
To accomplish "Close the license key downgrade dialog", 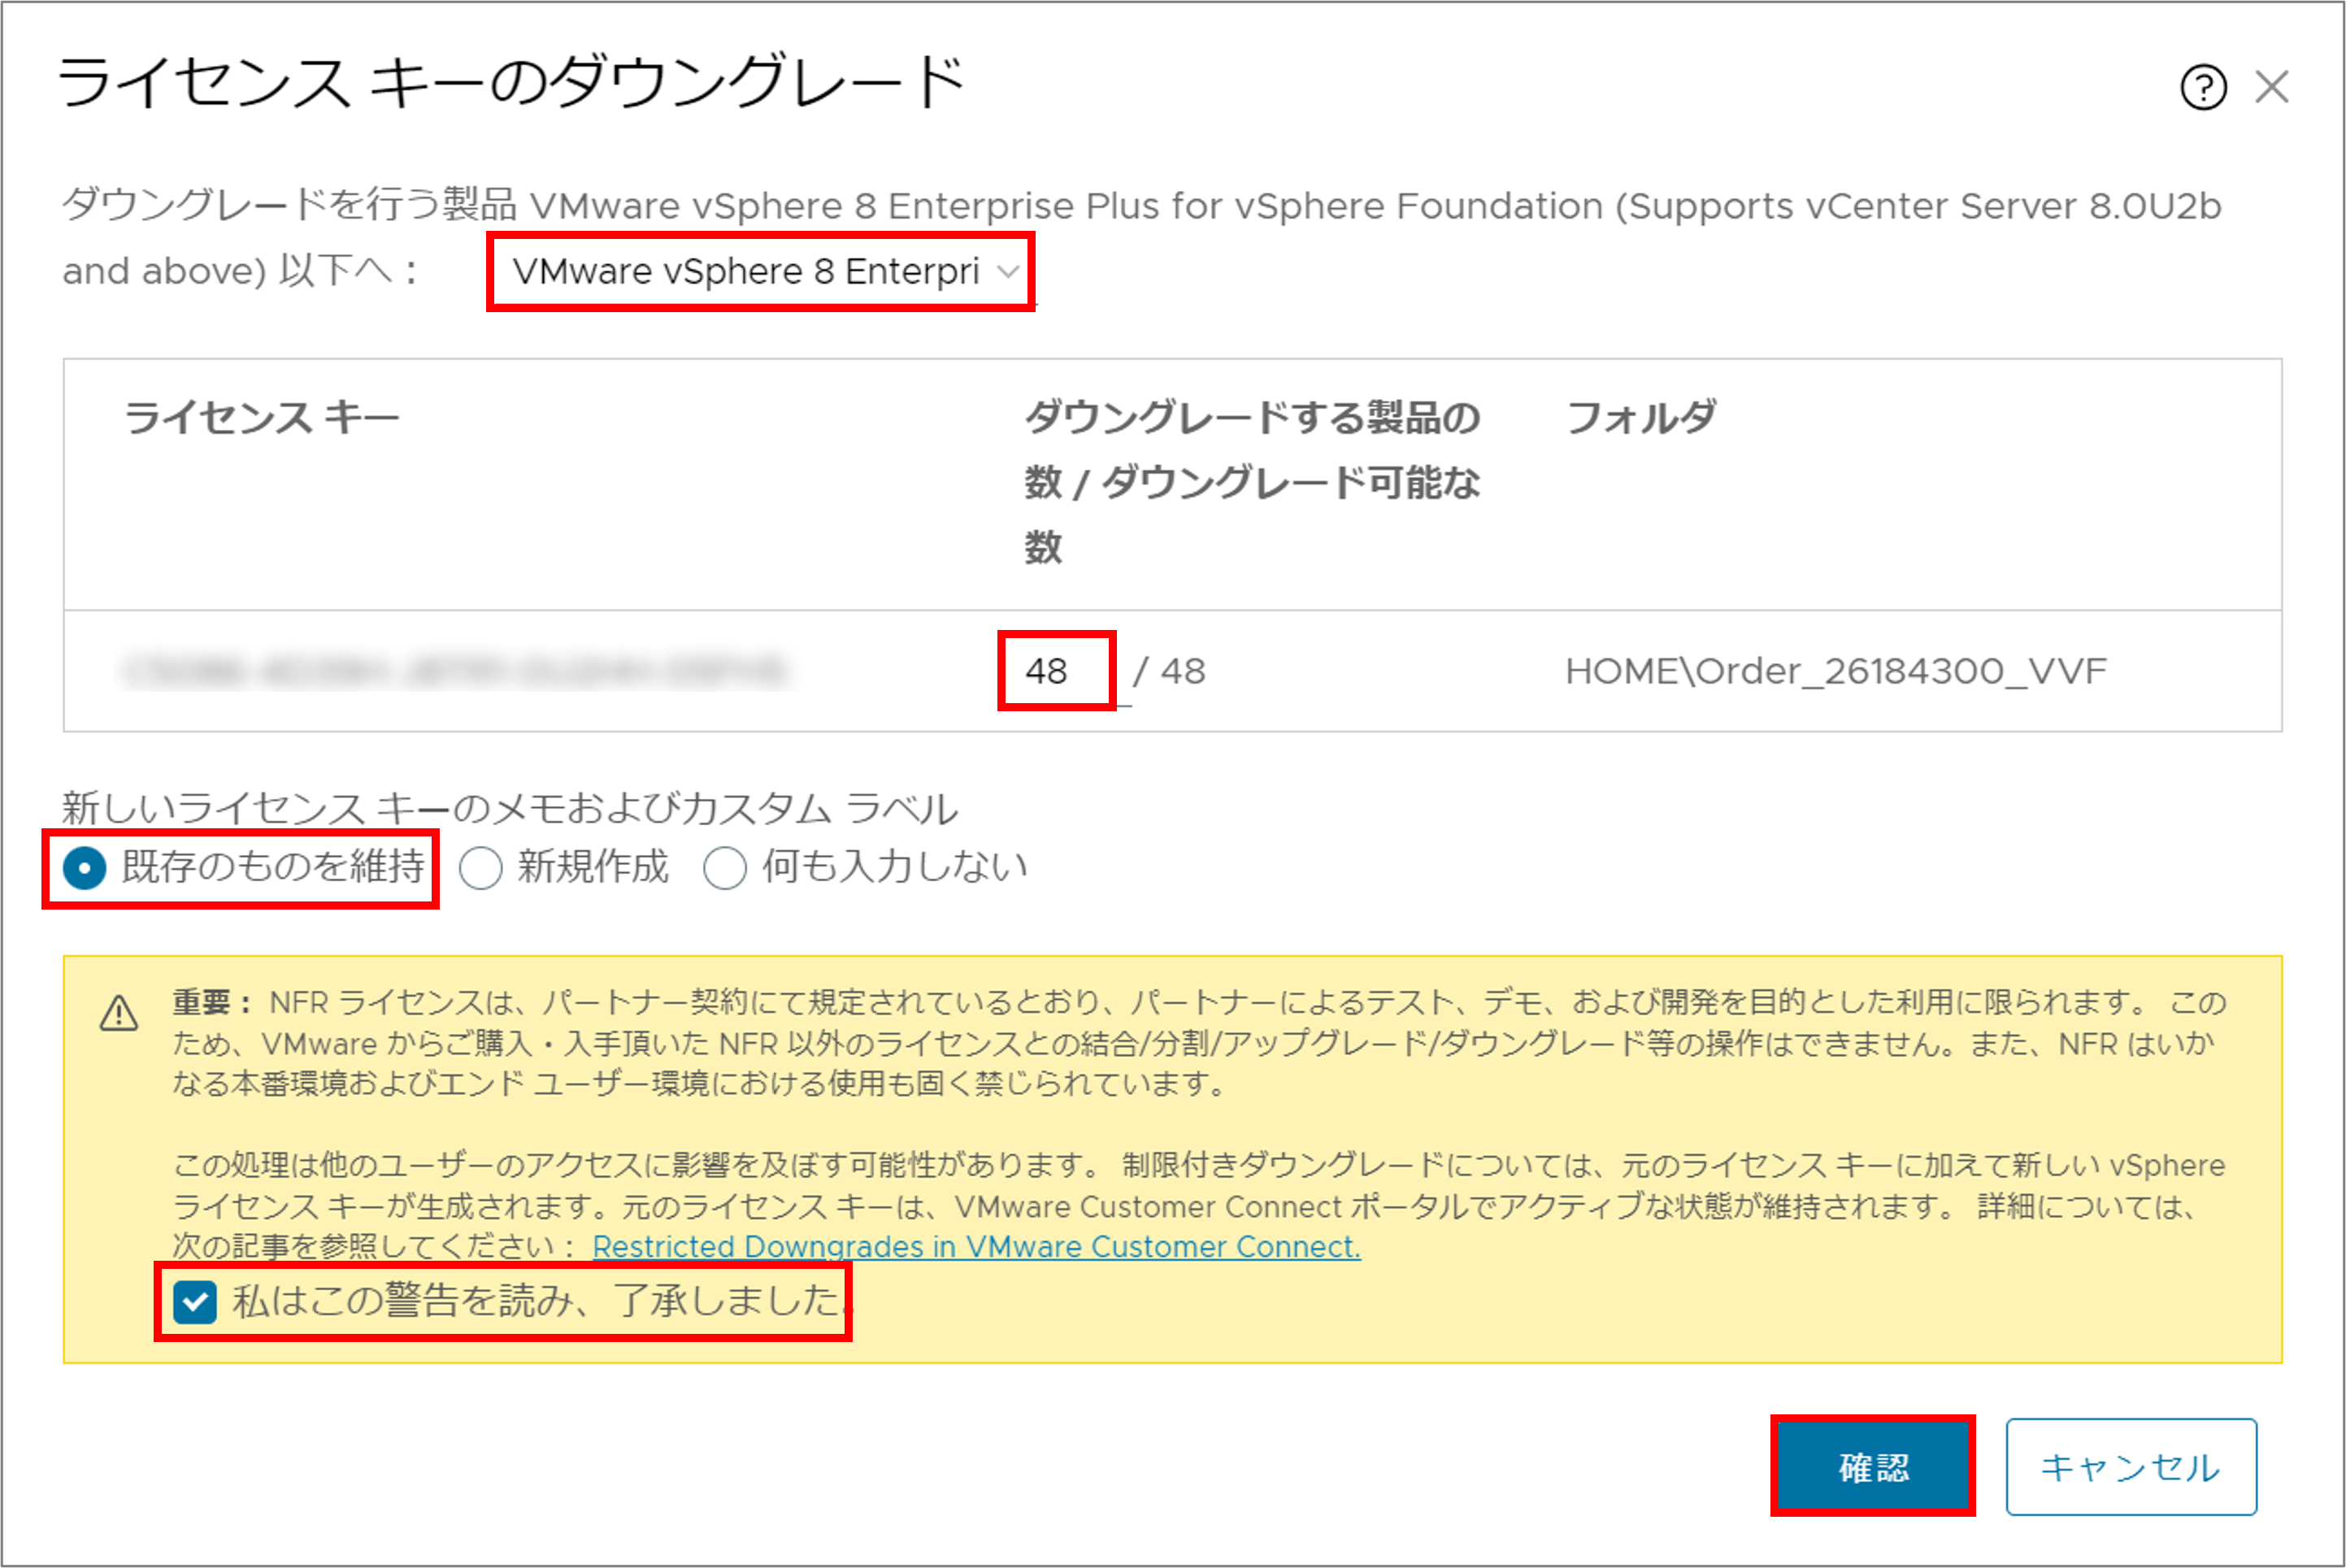I will point(2272,87).
